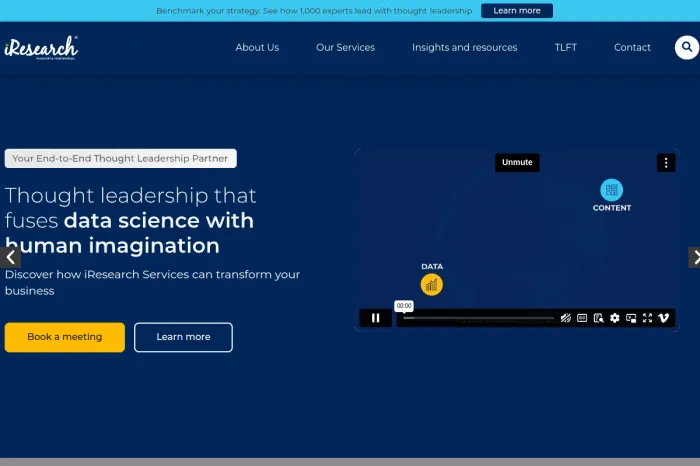
Task: Click the 00:00 video timestamp tooltip
Action: click(x=404, y=306)
